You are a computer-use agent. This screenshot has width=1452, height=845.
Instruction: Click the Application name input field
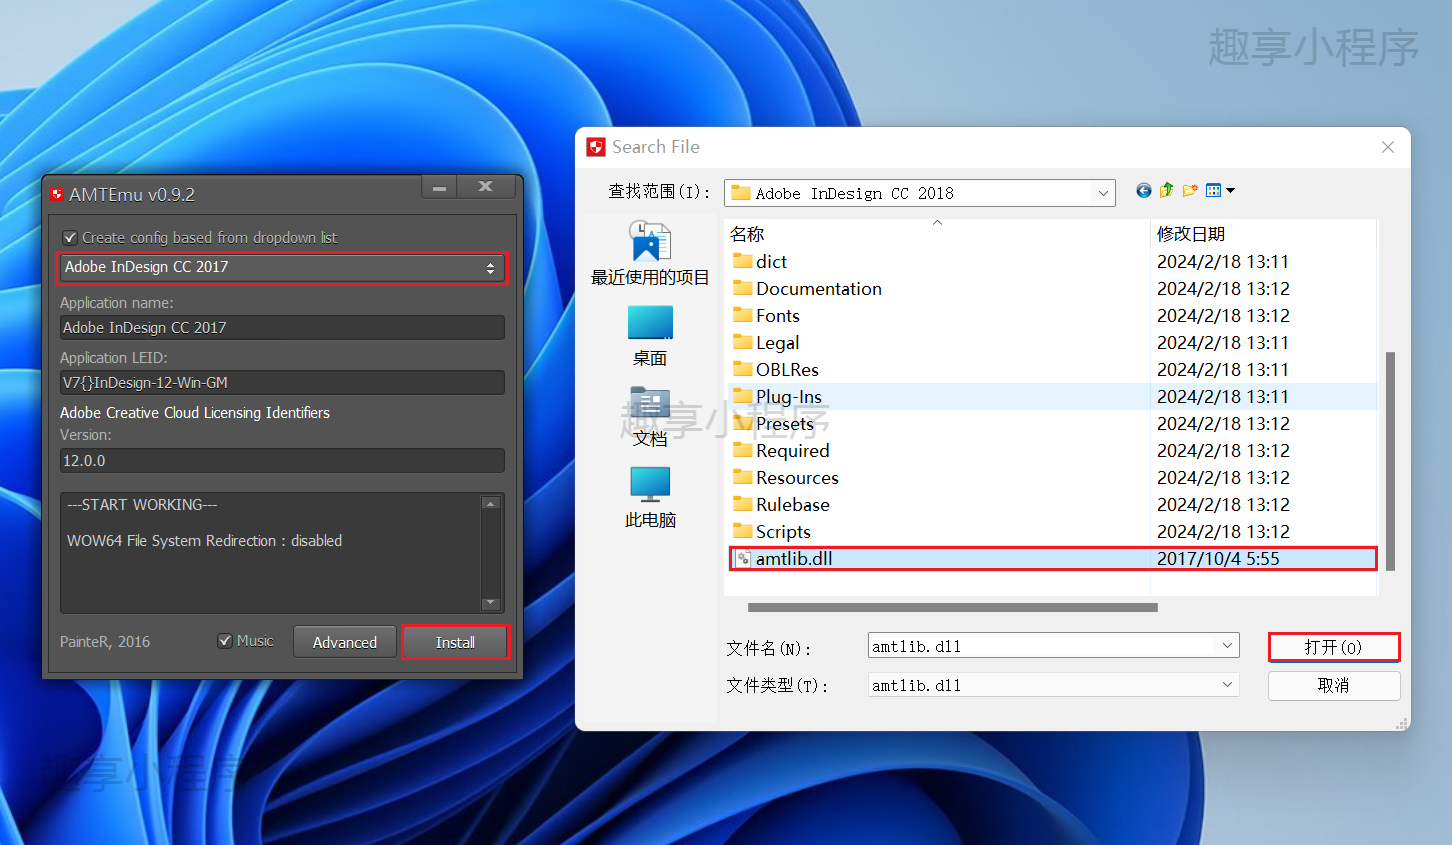[x=282, y=328]
